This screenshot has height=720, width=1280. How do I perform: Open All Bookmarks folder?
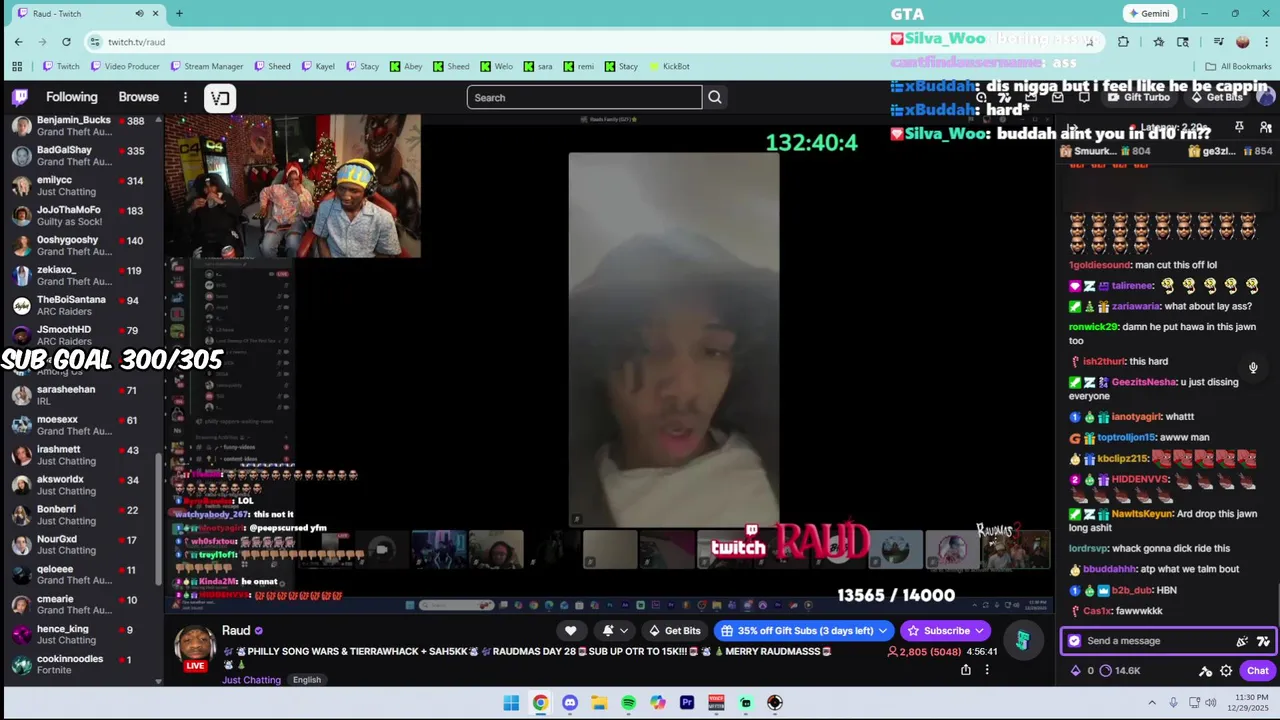[x=1238, y=66]
